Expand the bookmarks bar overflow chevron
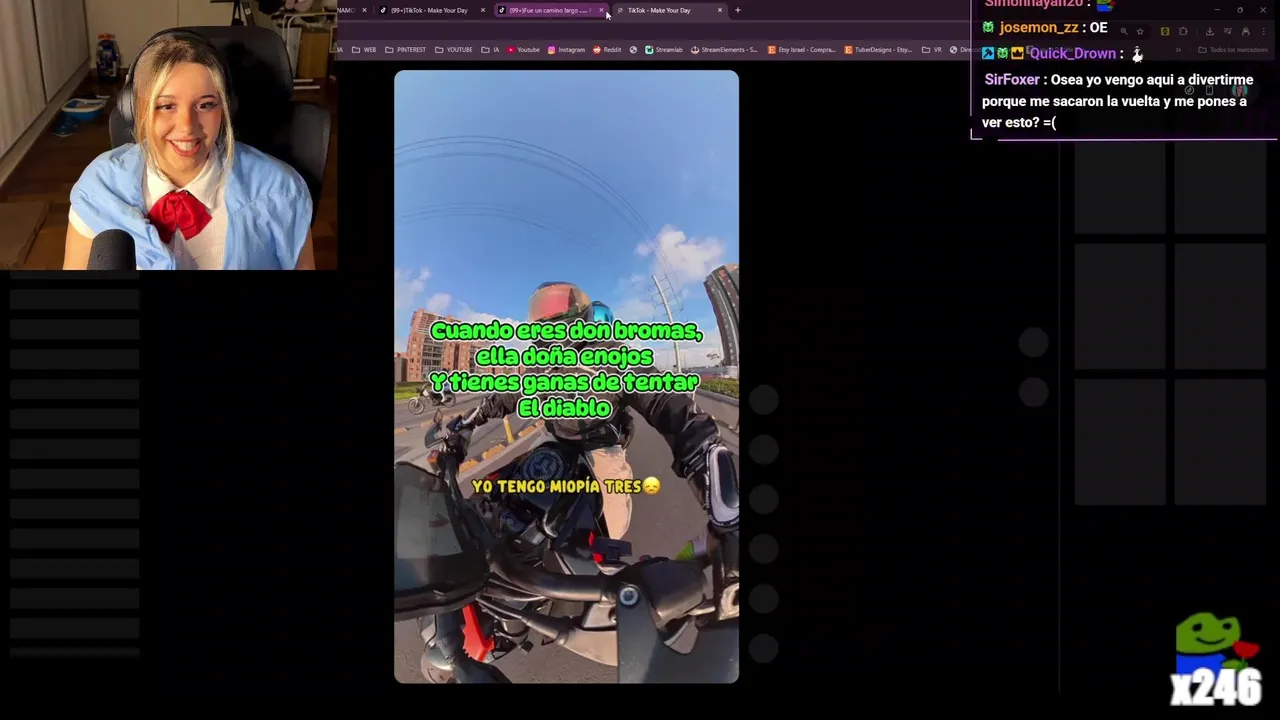The image size is (1280, 720). coord(1178,50)
